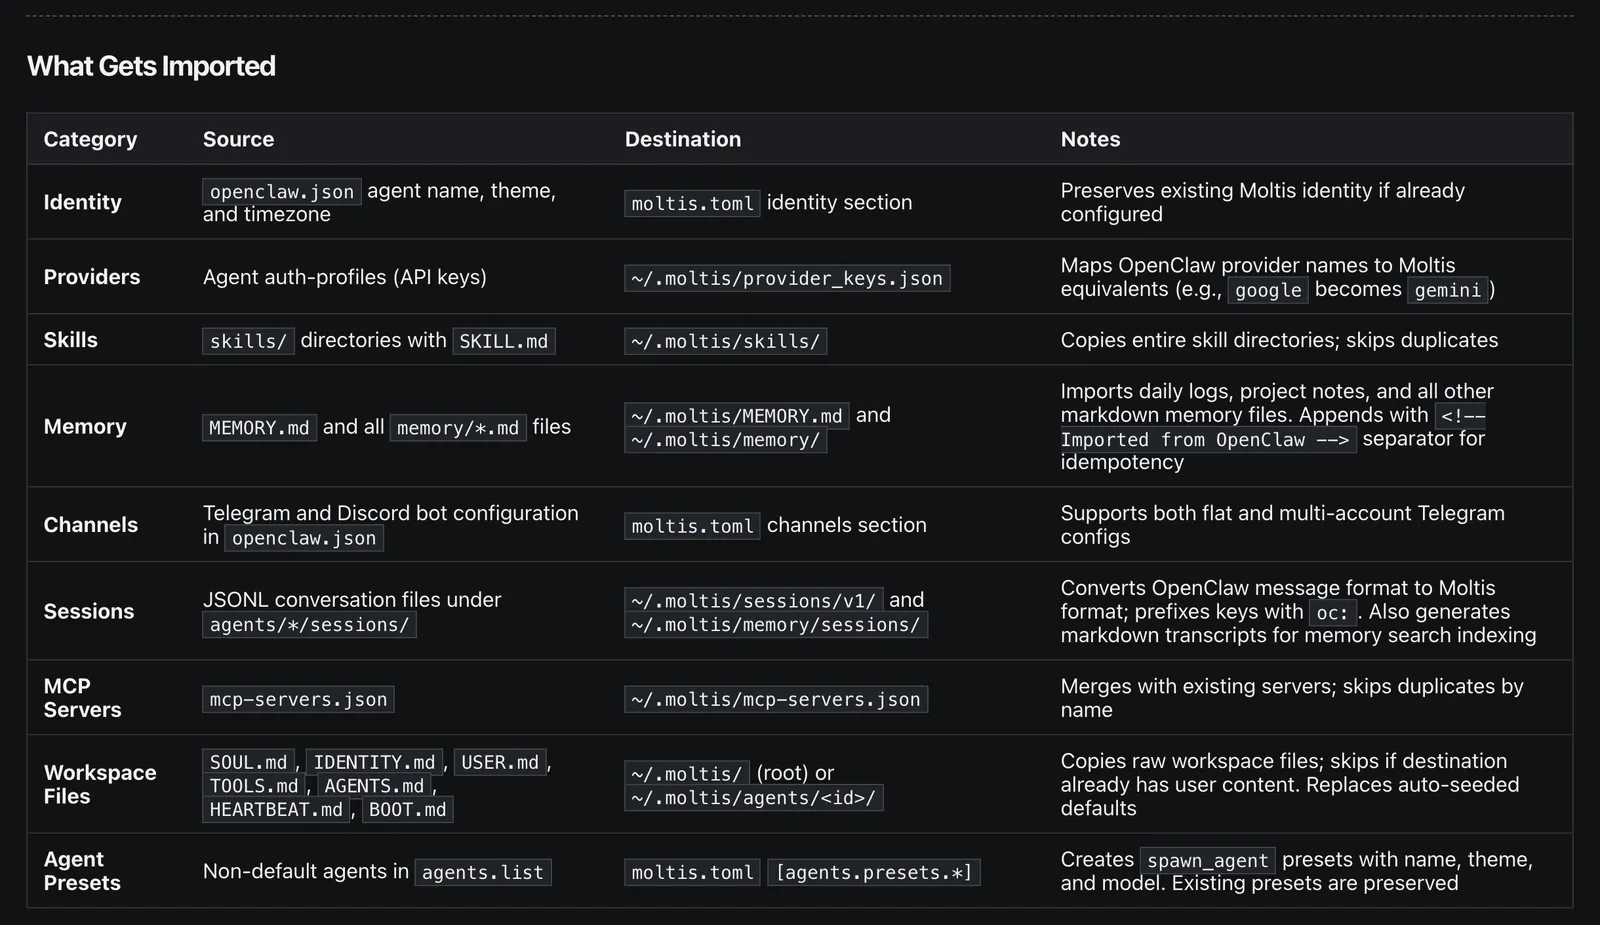Screen dimensions: 1600x925
Task: Click ~/.moltis/ root destination code
Action: [x=687, y=774]
